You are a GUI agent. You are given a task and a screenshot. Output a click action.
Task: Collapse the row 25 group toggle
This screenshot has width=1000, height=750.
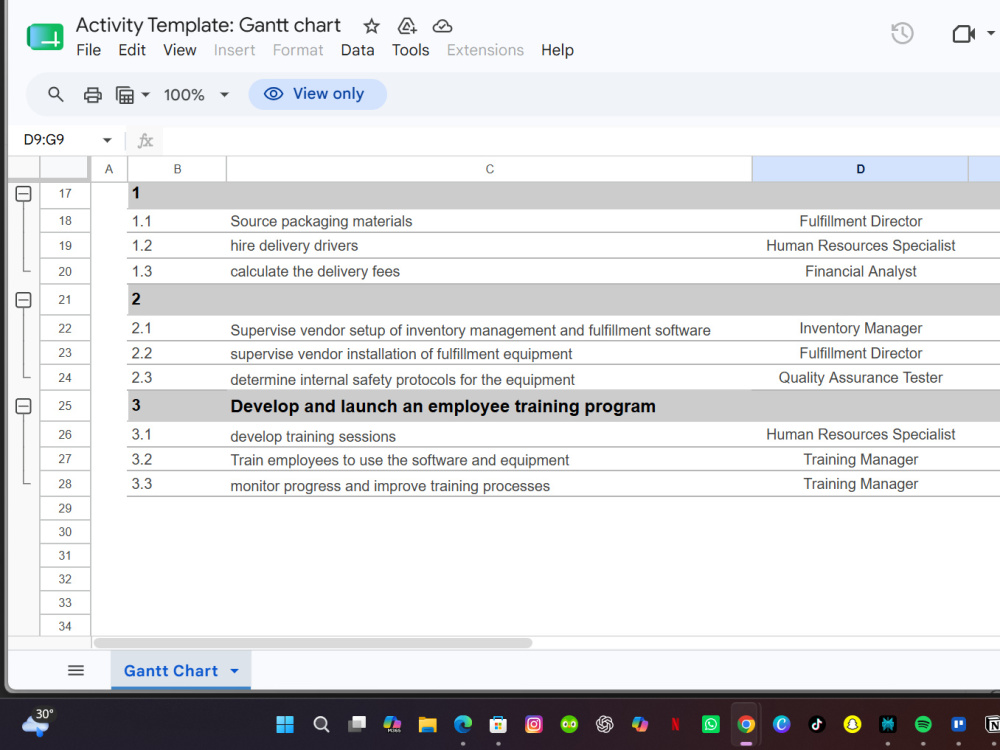coord(23,406)
